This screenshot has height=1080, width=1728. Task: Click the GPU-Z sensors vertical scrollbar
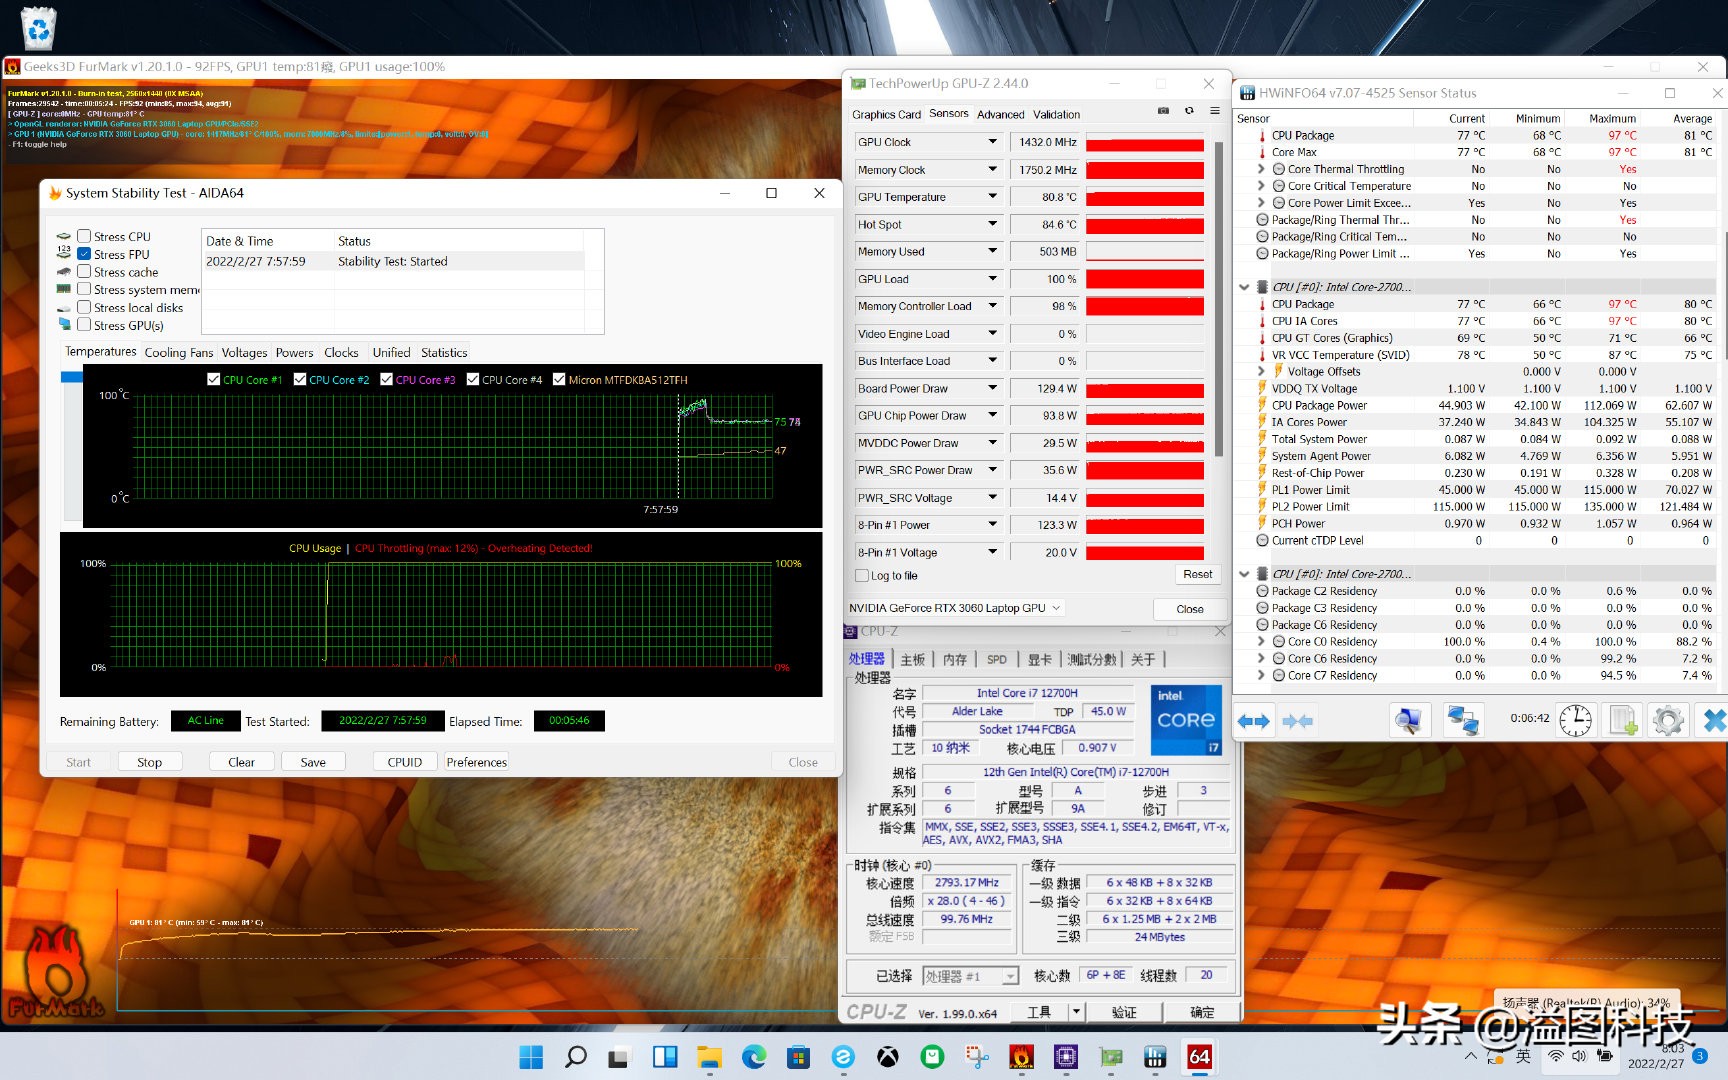[x=1218, y=300]
